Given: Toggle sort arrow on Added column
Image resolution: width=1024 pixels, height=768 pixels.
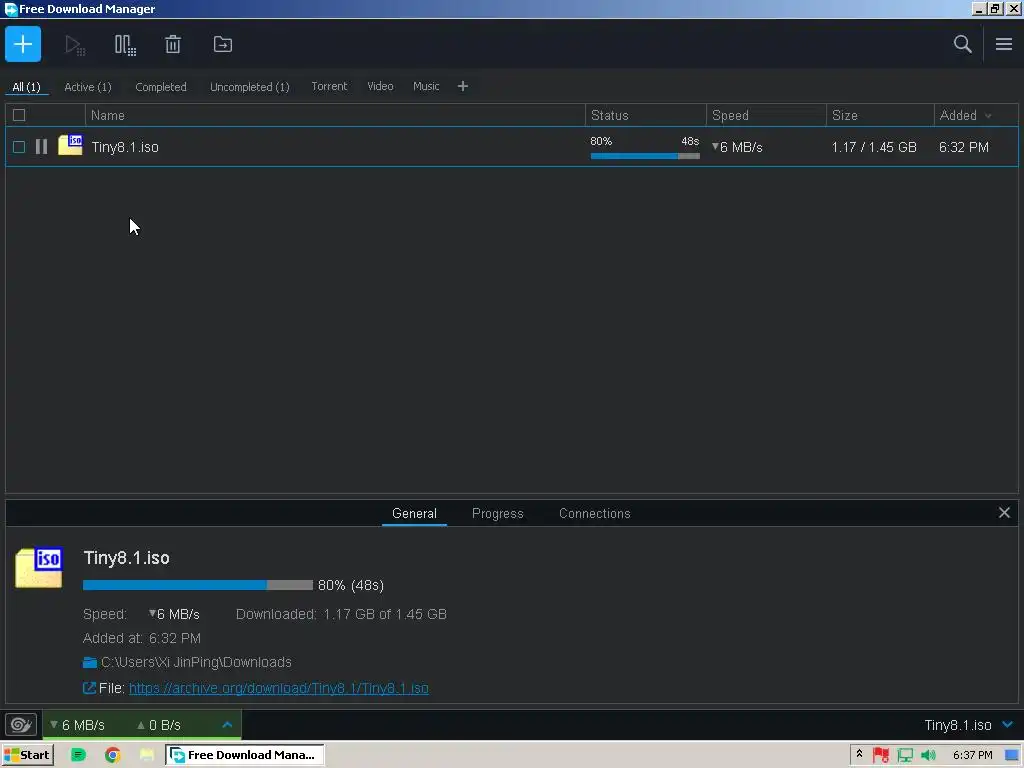Looking at the screenshot, I should [x=988, y=116].
